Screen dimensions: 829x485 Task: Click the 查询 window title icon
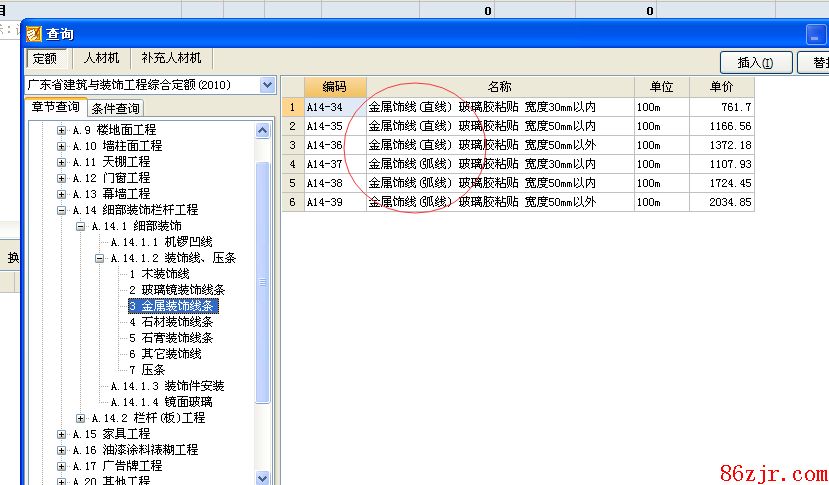click(13, 33)
